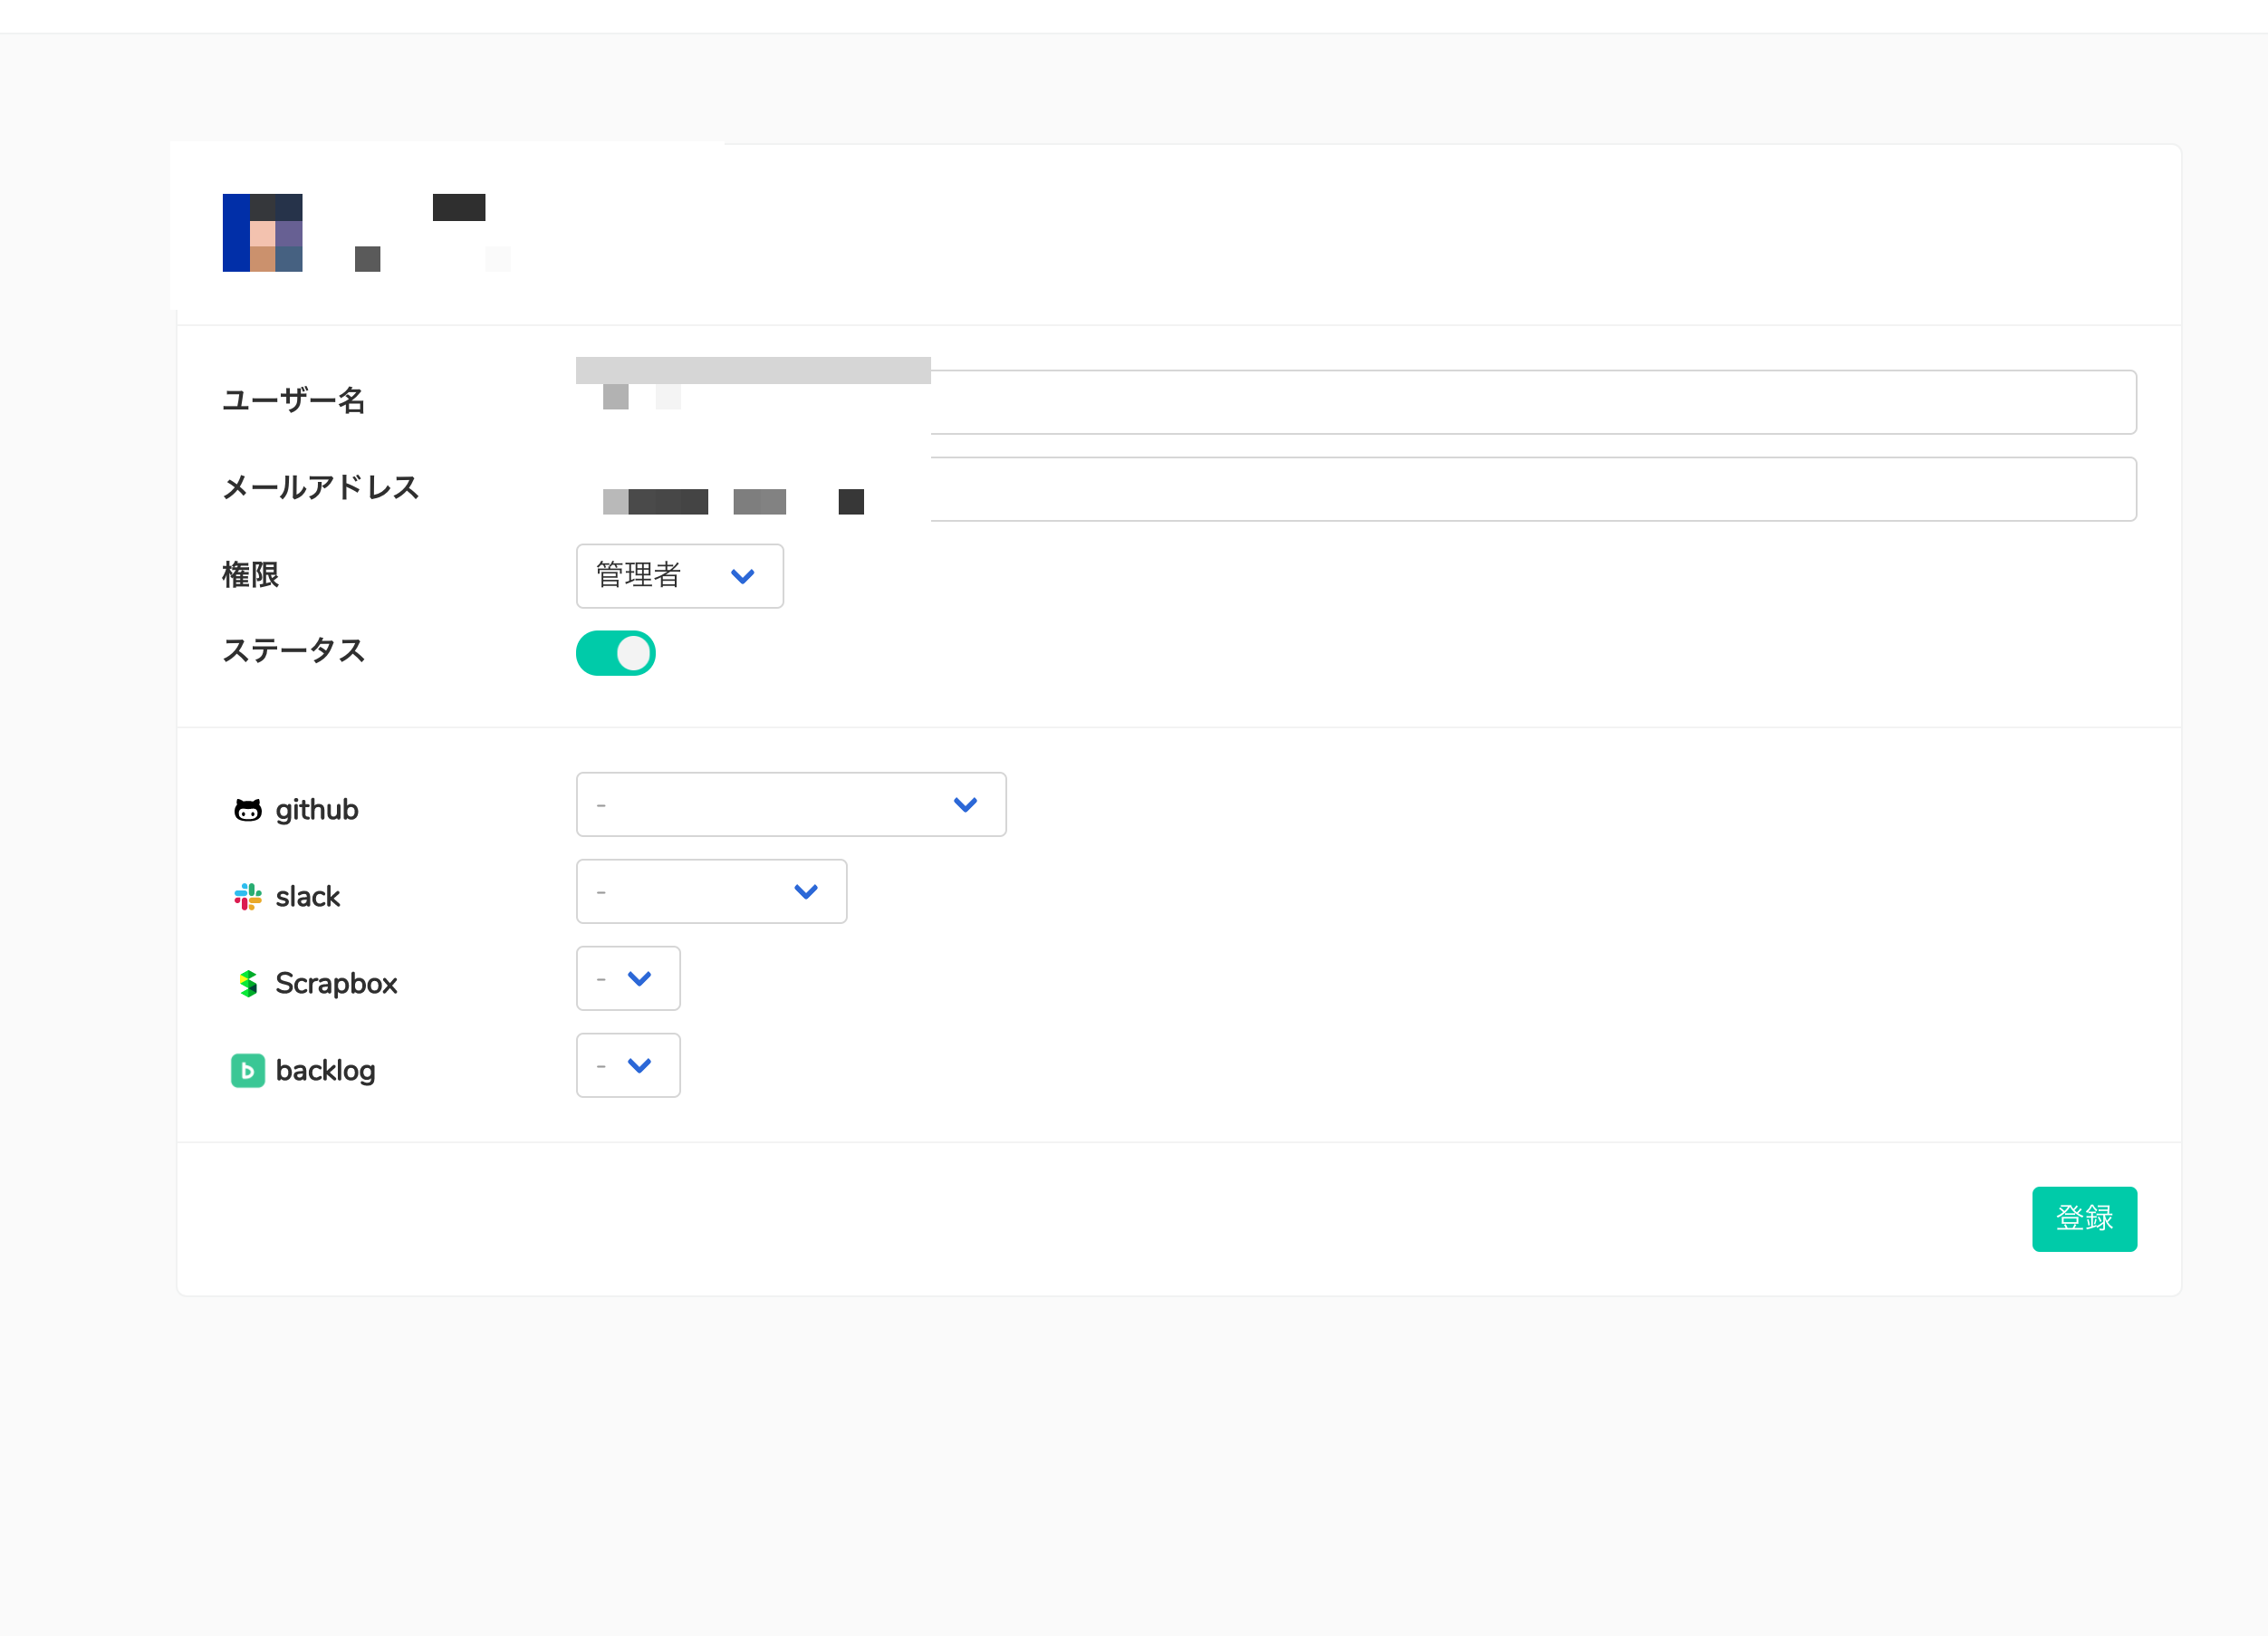Click the github dropdown chevron arrow
2268x1636 pixels.
tap(965, 805)
